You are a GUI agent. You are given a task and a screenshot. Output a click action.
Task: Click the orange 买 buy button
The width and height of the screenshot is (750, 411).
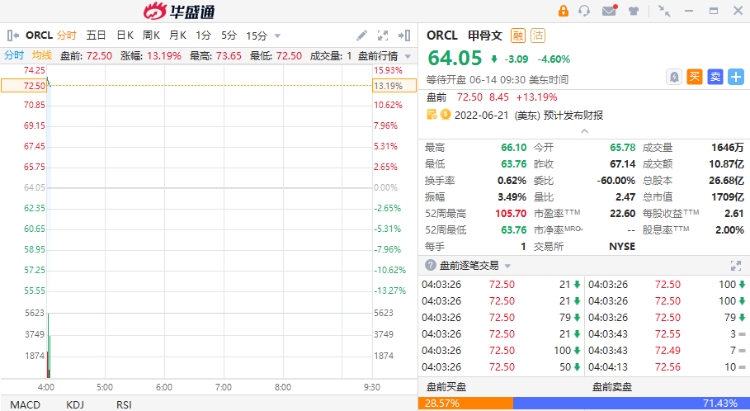pos(694,76)
